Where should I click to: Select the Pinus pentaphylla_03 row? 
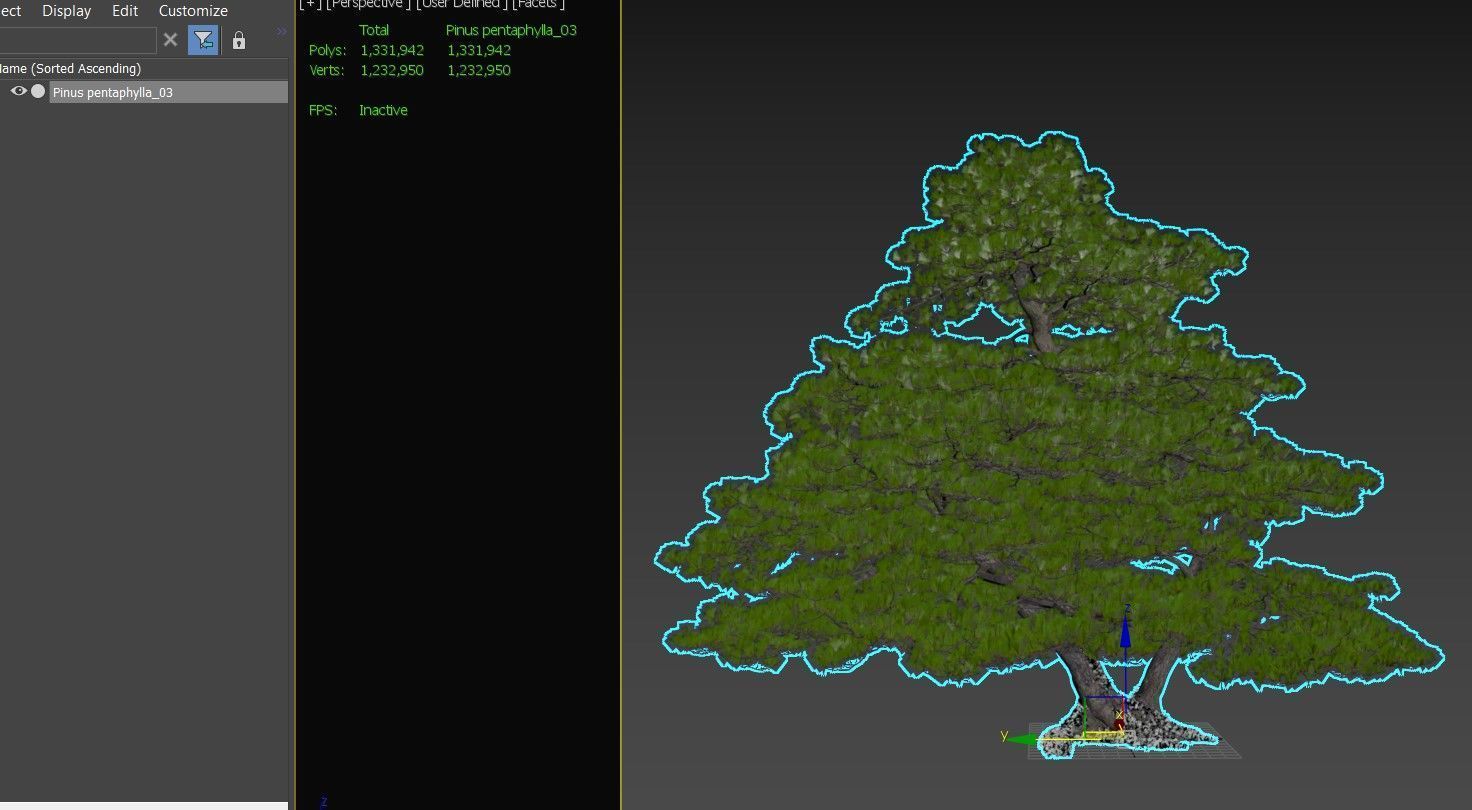pyautogui.click(x=168, y=92)
